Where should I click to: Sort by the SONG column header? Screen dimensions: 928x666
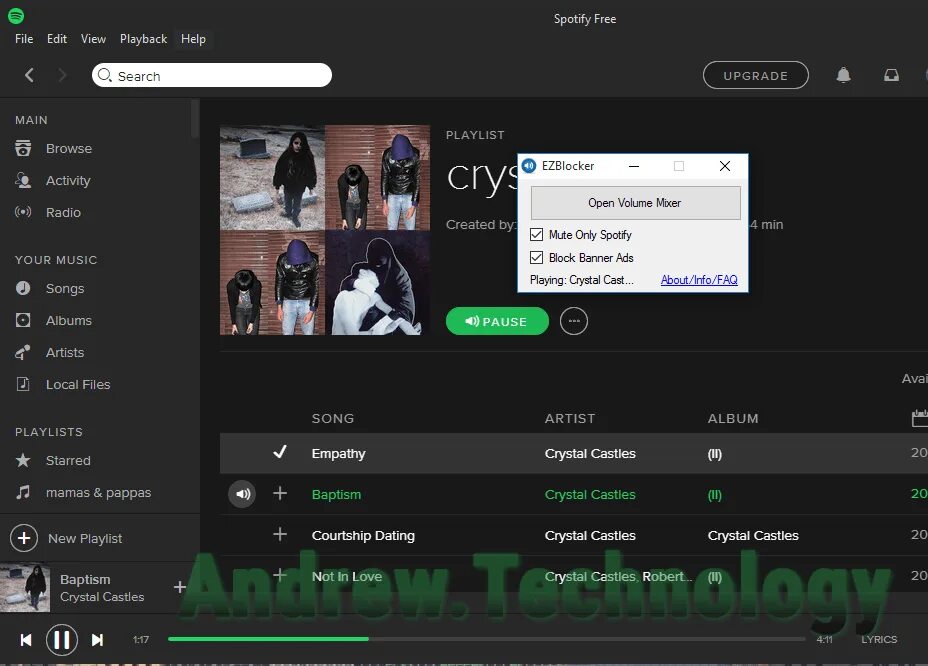[x=333, y=419]
